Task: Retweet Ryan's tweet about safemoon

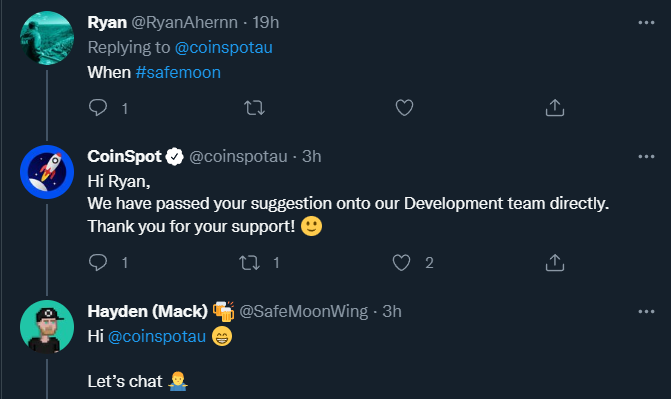Action: [255, 108]
